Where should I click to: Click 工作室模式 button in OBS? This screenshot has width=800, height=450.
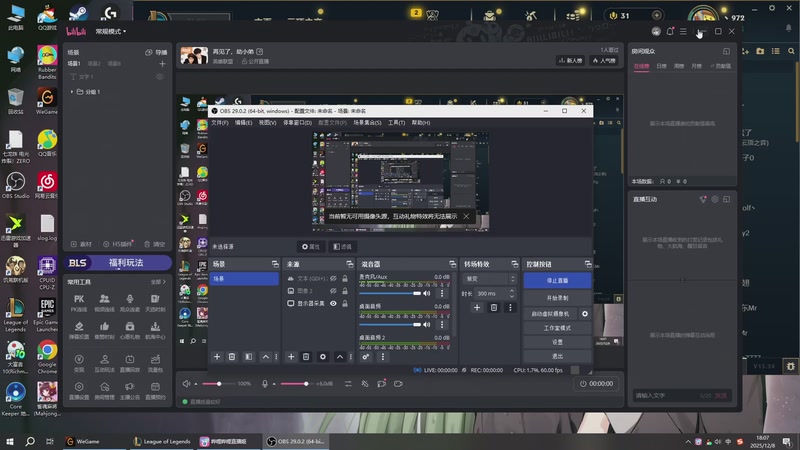(557, 328)
